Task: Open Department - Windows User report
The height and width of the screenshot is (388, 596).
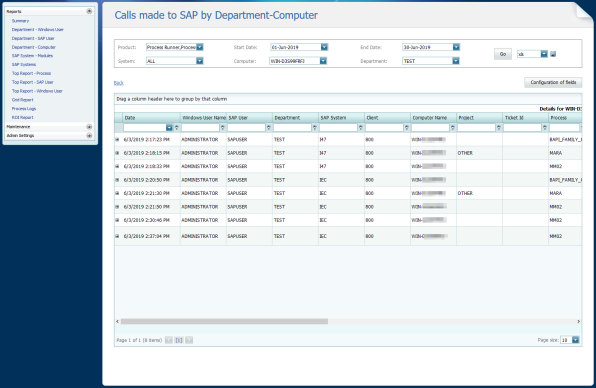Action: point(38,30)
